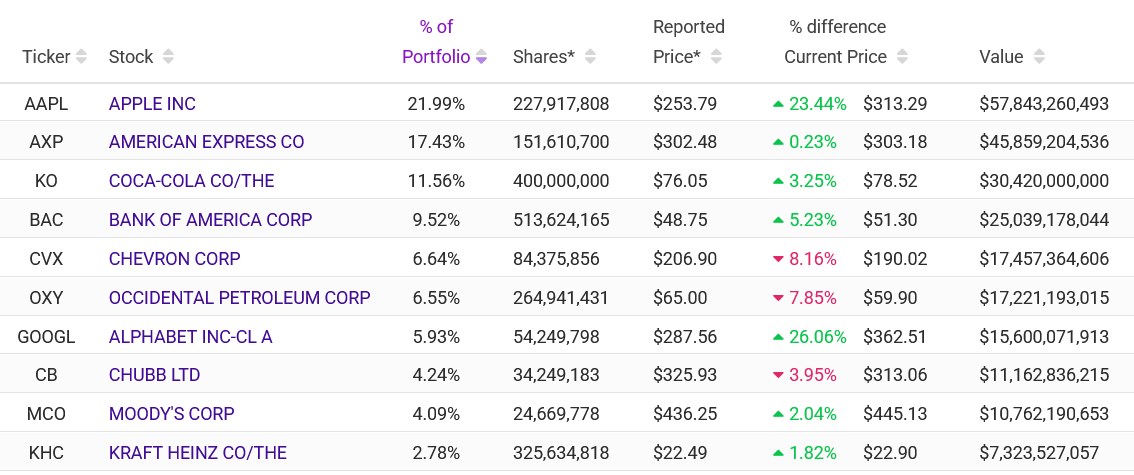The height and width of the screenshot is (475, 1134).
Task: Open AMERICAN EXPRESS CO link
Action: (x=206, y=142)
